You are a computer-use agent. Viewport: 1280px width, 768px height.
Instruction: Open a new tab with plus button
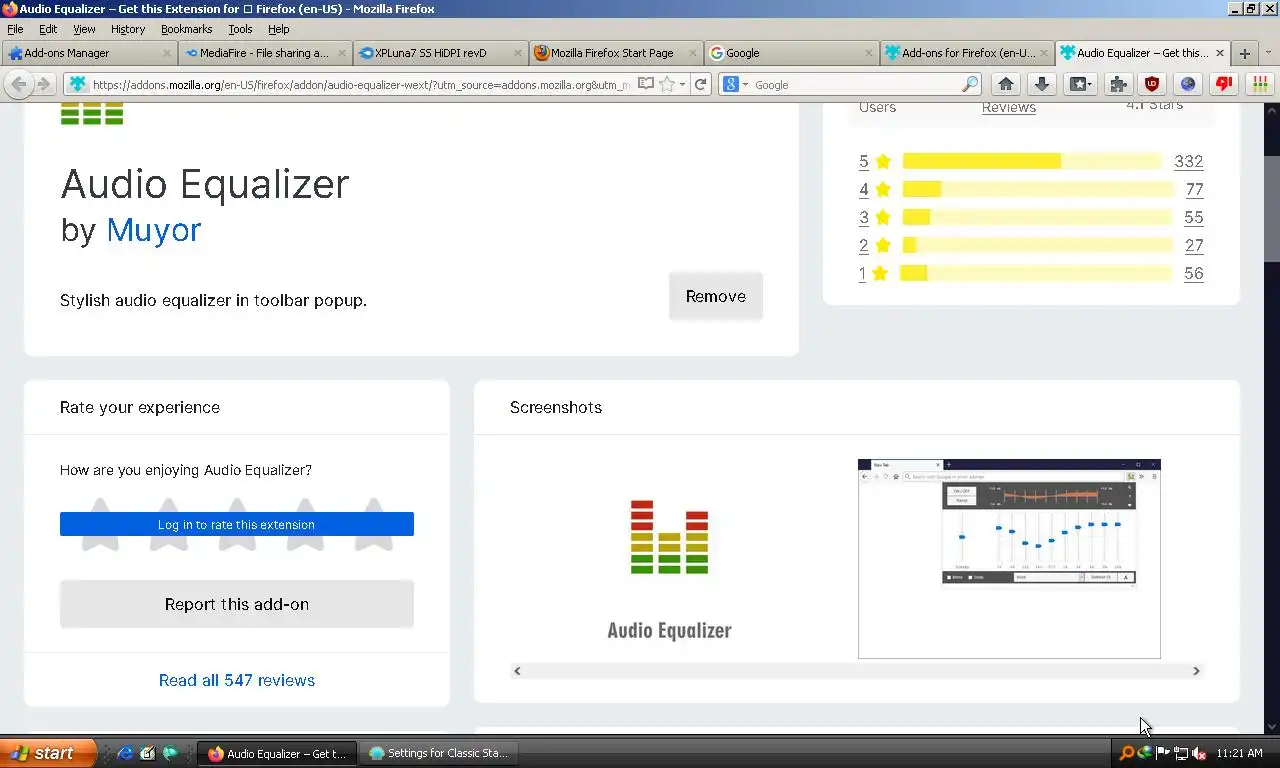pyautogui.click(x=1244, y=53)
